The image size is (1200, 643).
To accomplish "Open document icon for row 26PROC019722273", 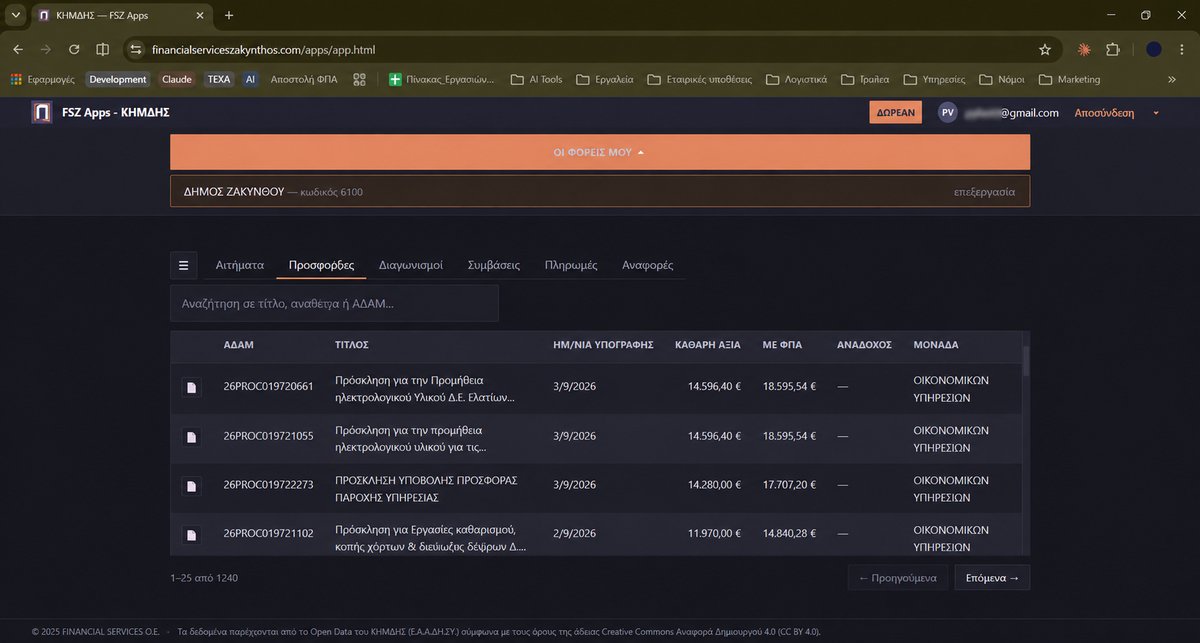I will point(191,485).
